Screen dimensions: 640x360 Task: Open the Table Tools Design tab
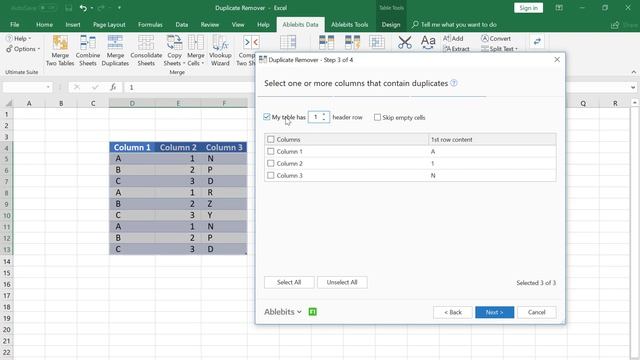click(391, 24)
